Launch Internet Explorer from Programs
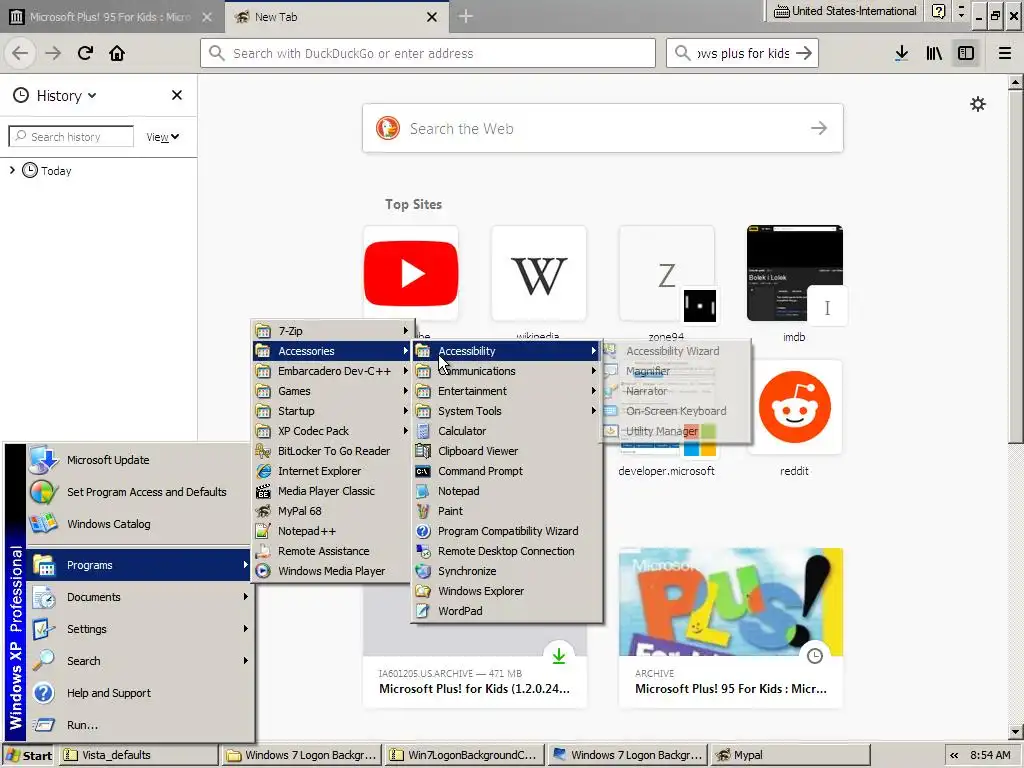This screenshot has width=1024, height=768. (x=332, y=471)
